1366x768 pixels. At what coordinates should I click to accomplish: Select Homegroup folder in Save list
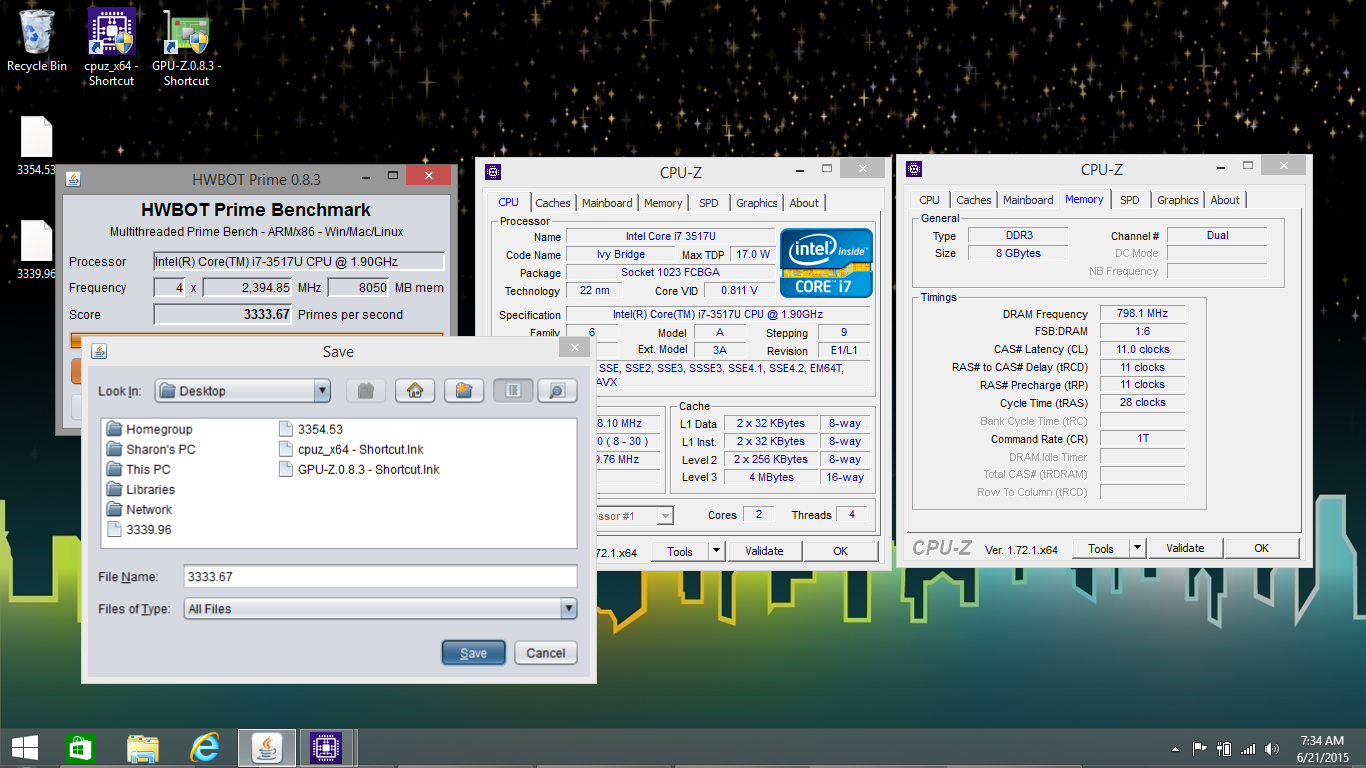pos(149,429)
